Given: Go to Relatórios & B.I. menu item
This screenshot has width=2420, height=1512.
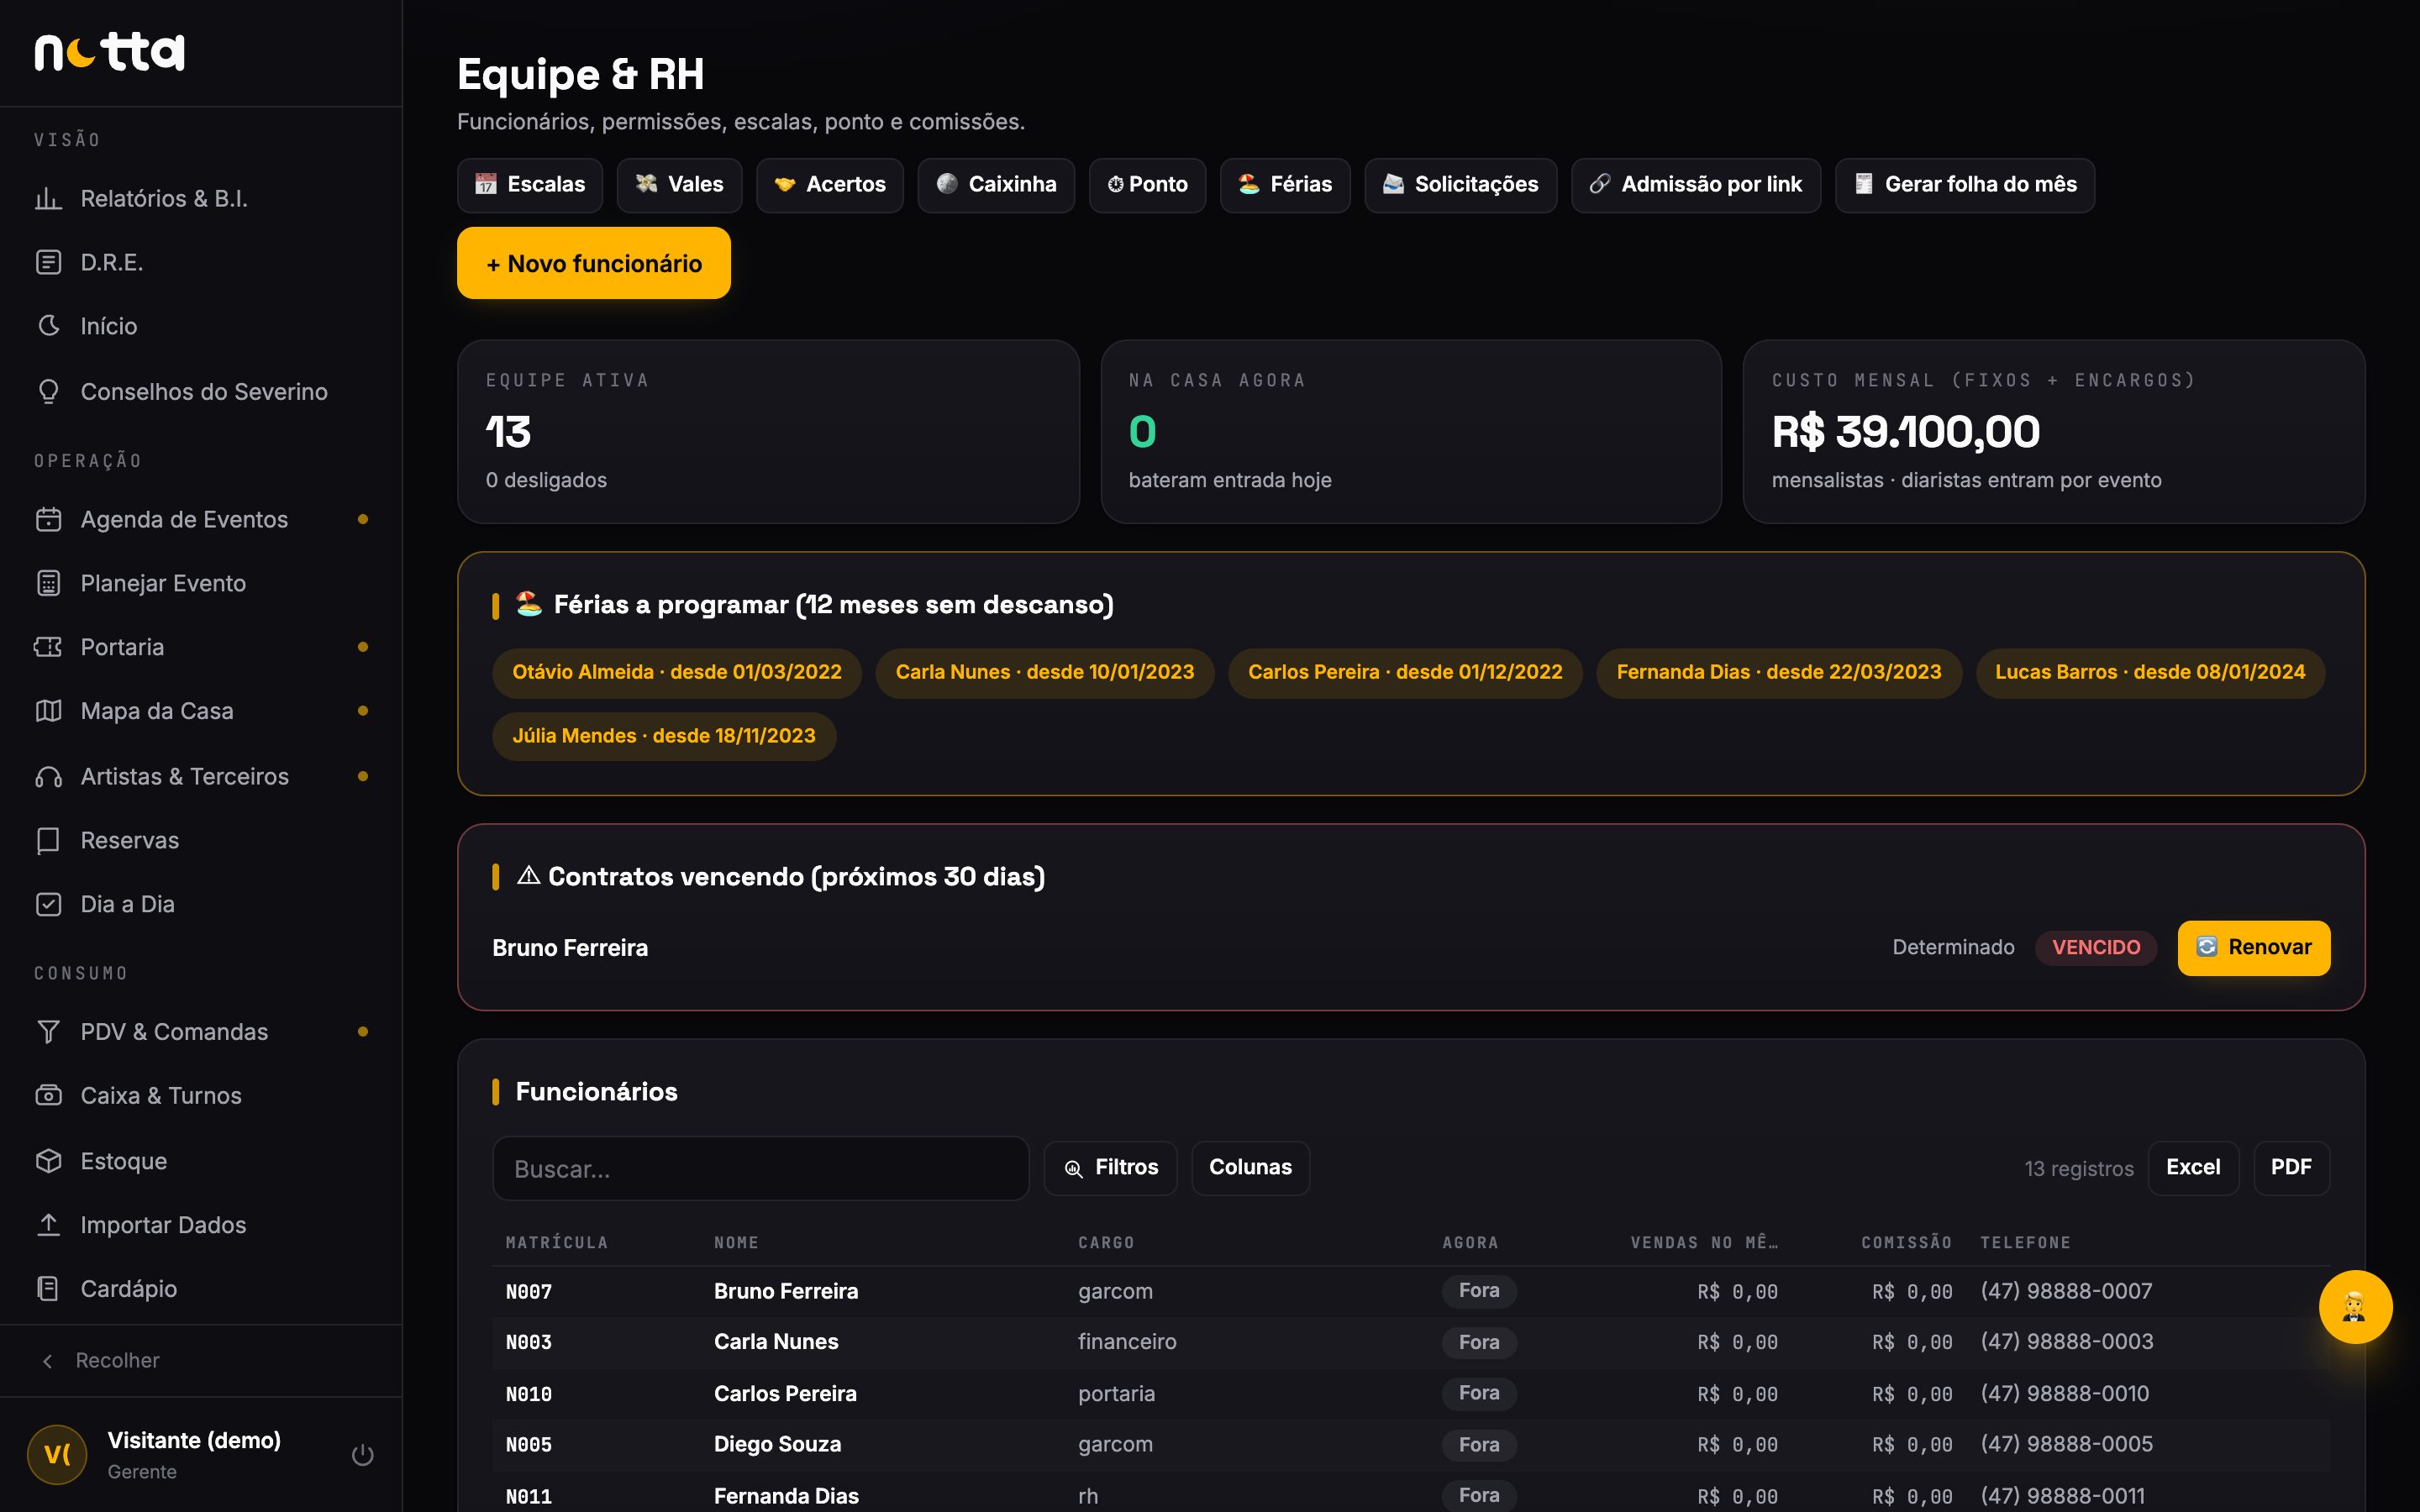Looking at the screenshot, I should click(201, 198).
